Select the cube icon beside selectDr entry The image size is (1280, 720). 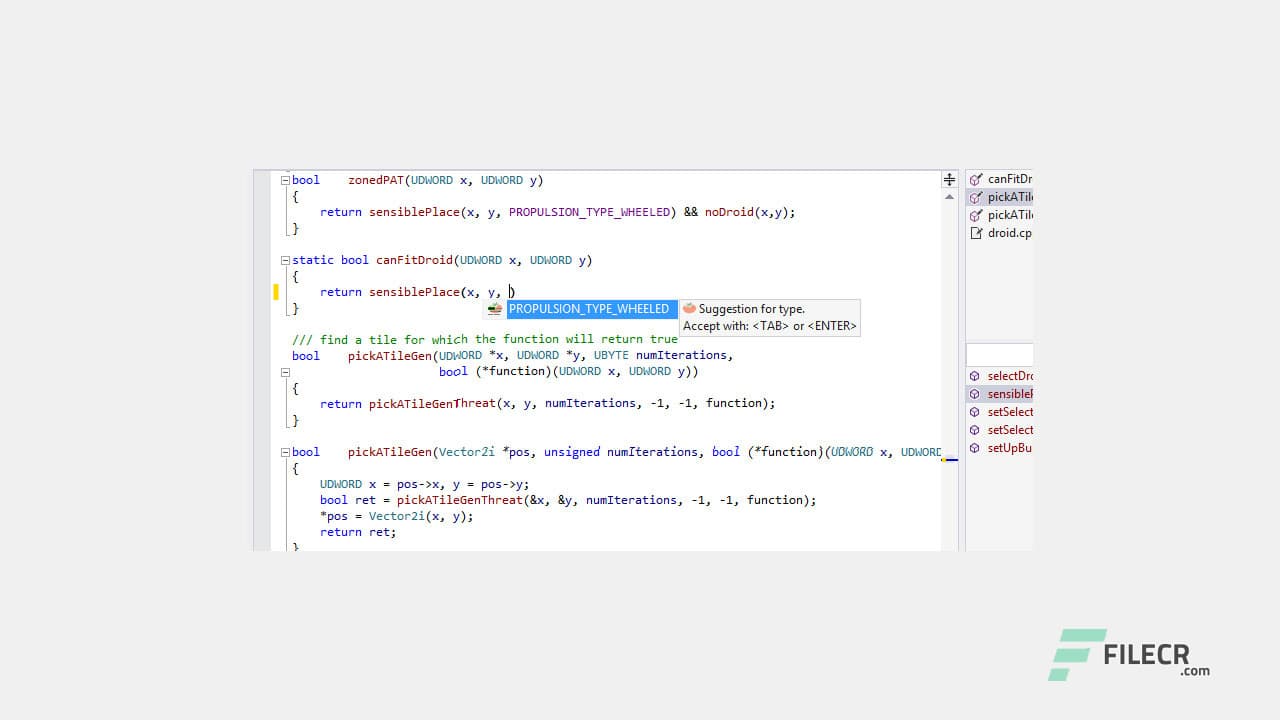pos(975,375)
